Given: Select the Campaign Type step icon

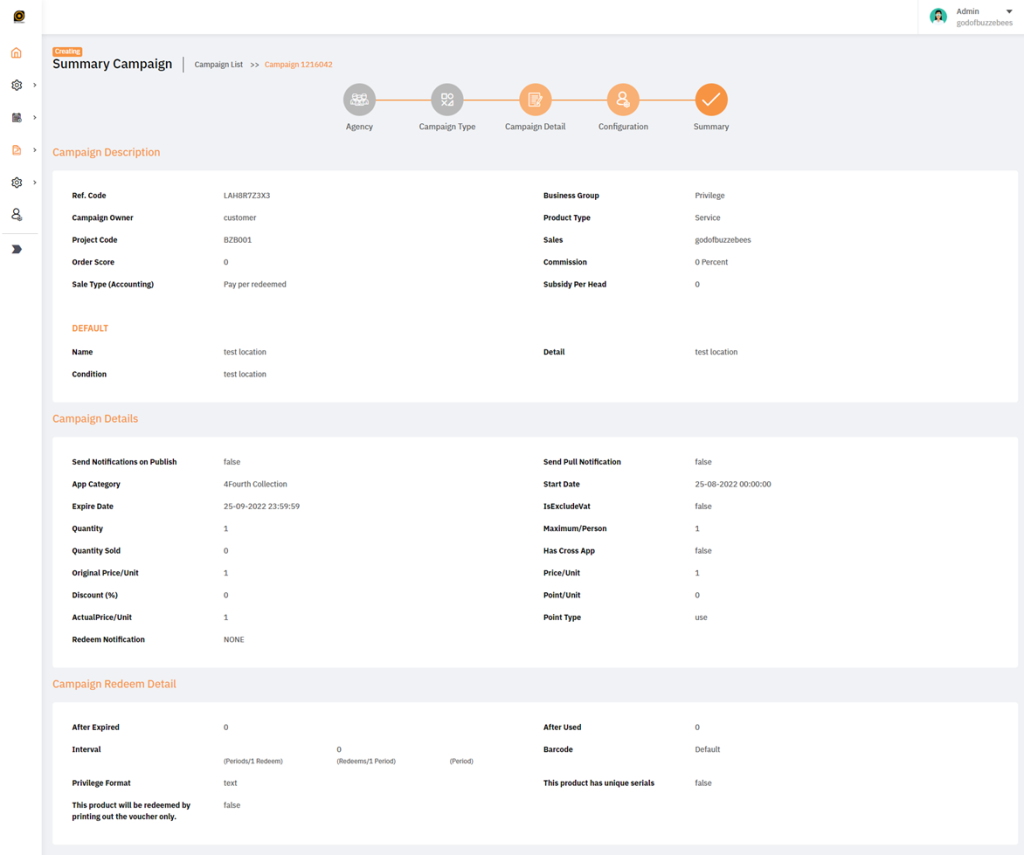Looking at the screenshot, I should 447,99.
